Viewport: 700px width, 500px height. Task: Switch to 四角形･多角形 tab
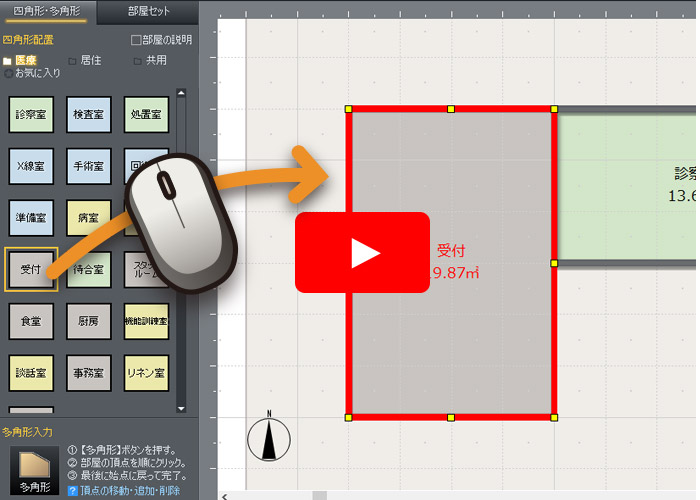[x=48, y=12]
